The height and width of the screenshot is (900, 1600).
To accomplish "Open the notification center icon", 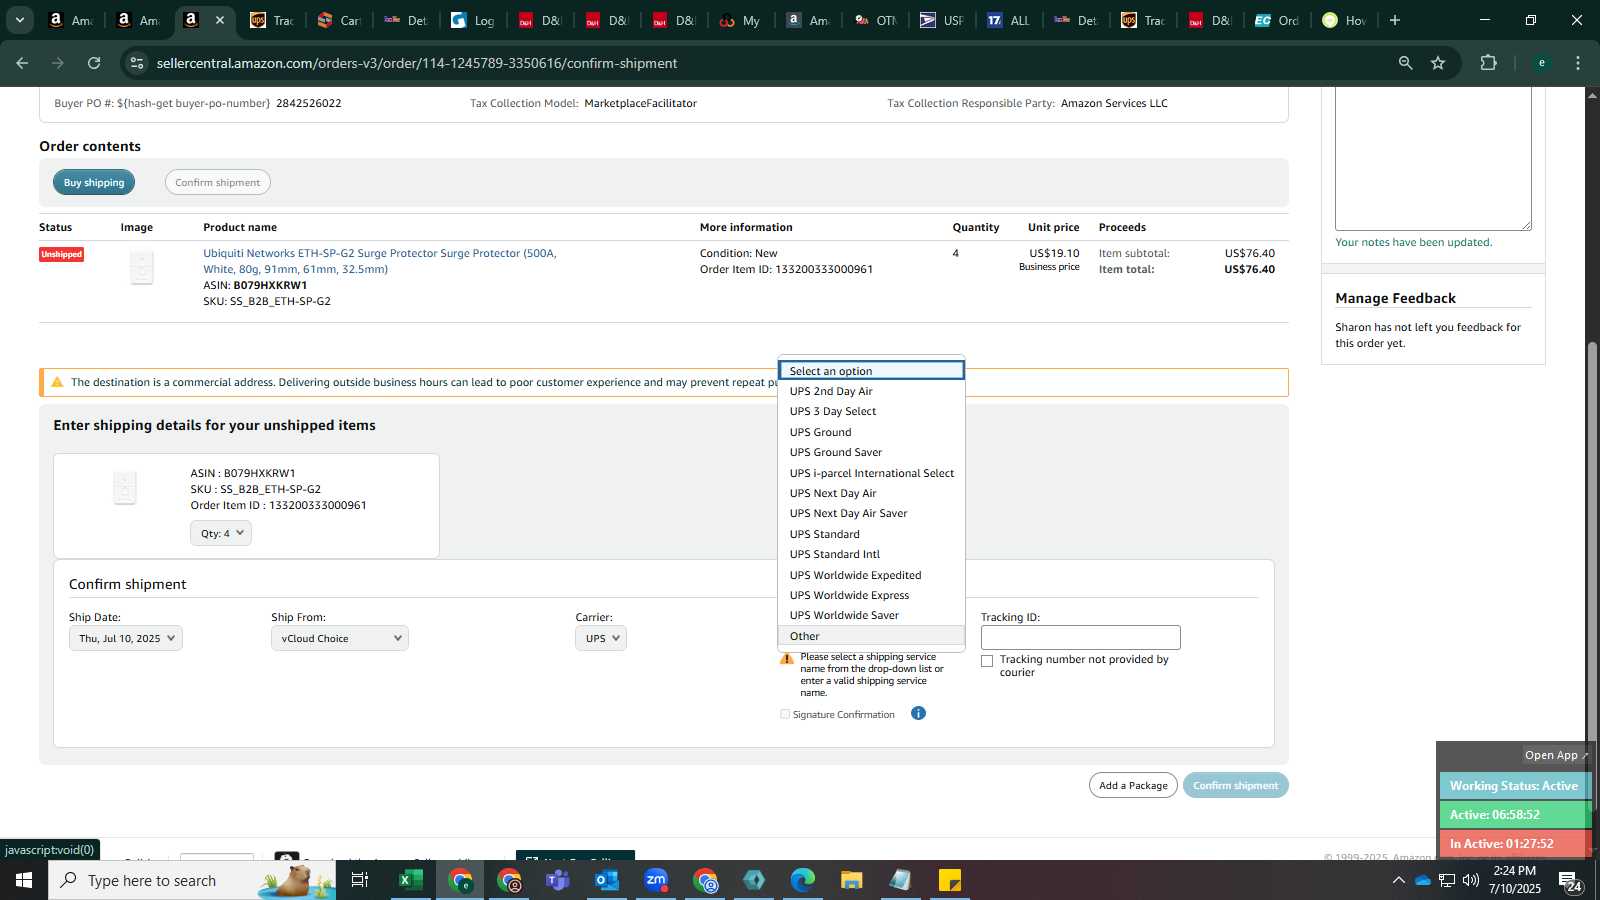I will [1569, 880].
